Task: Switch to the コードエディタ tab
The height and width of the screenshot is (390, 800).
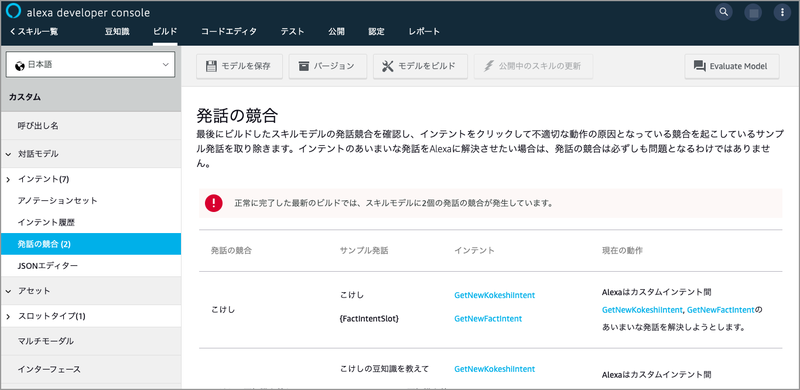Action: pos(229,32)
